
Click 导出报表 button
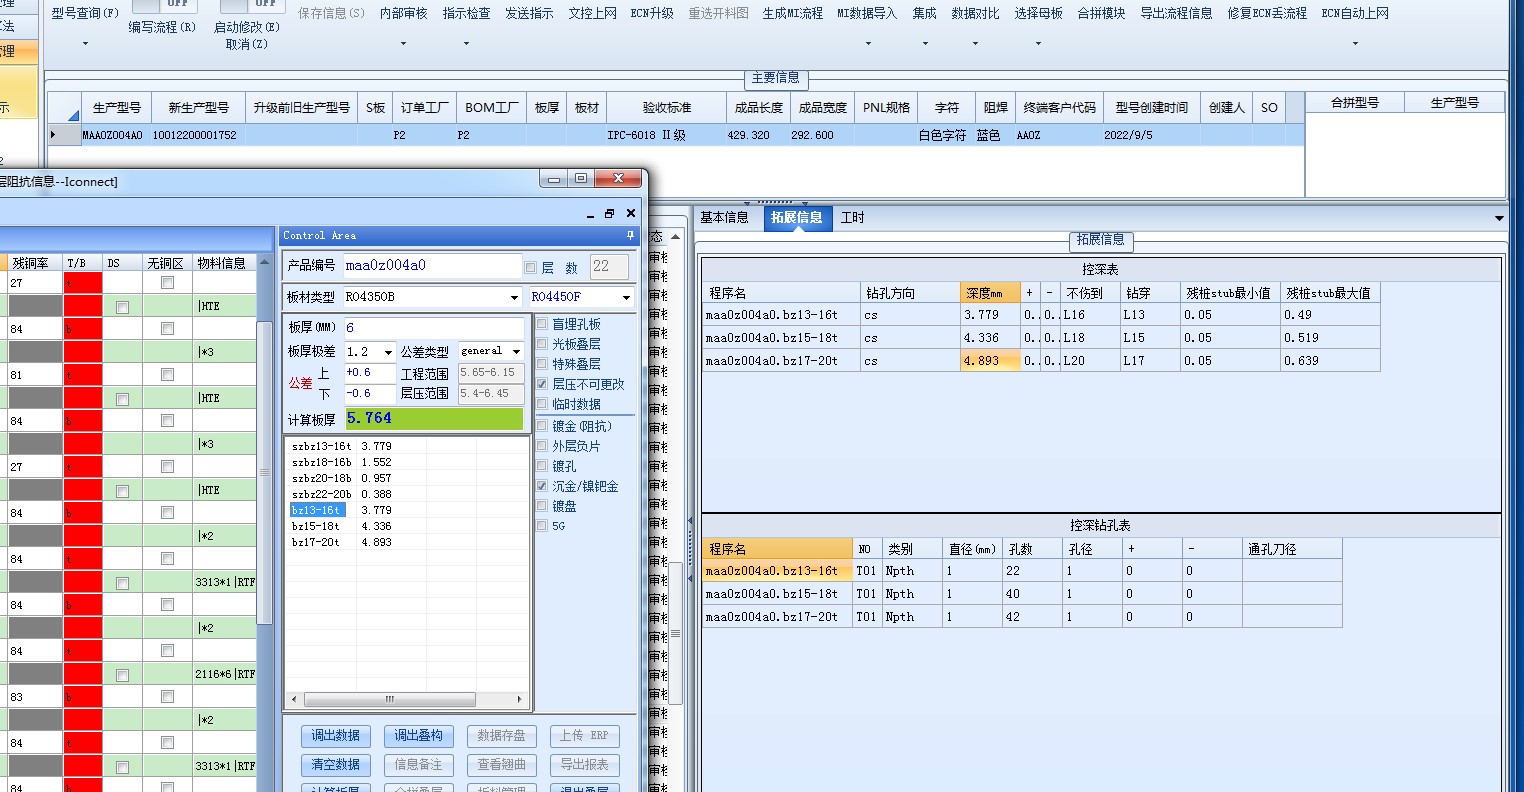click(584, 765)
